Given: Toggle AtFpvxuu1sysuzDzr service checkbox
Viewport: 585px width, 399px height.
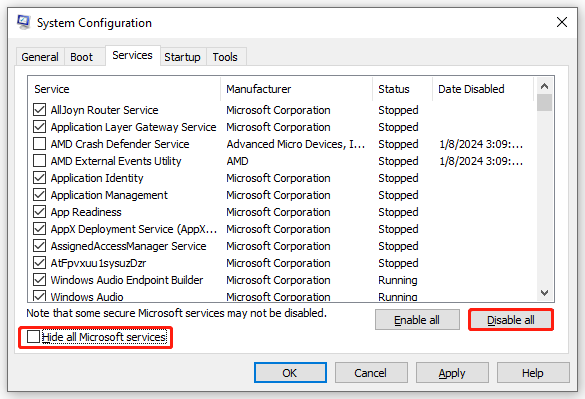Looking at the screenshot, I should (x=40, y=263).
